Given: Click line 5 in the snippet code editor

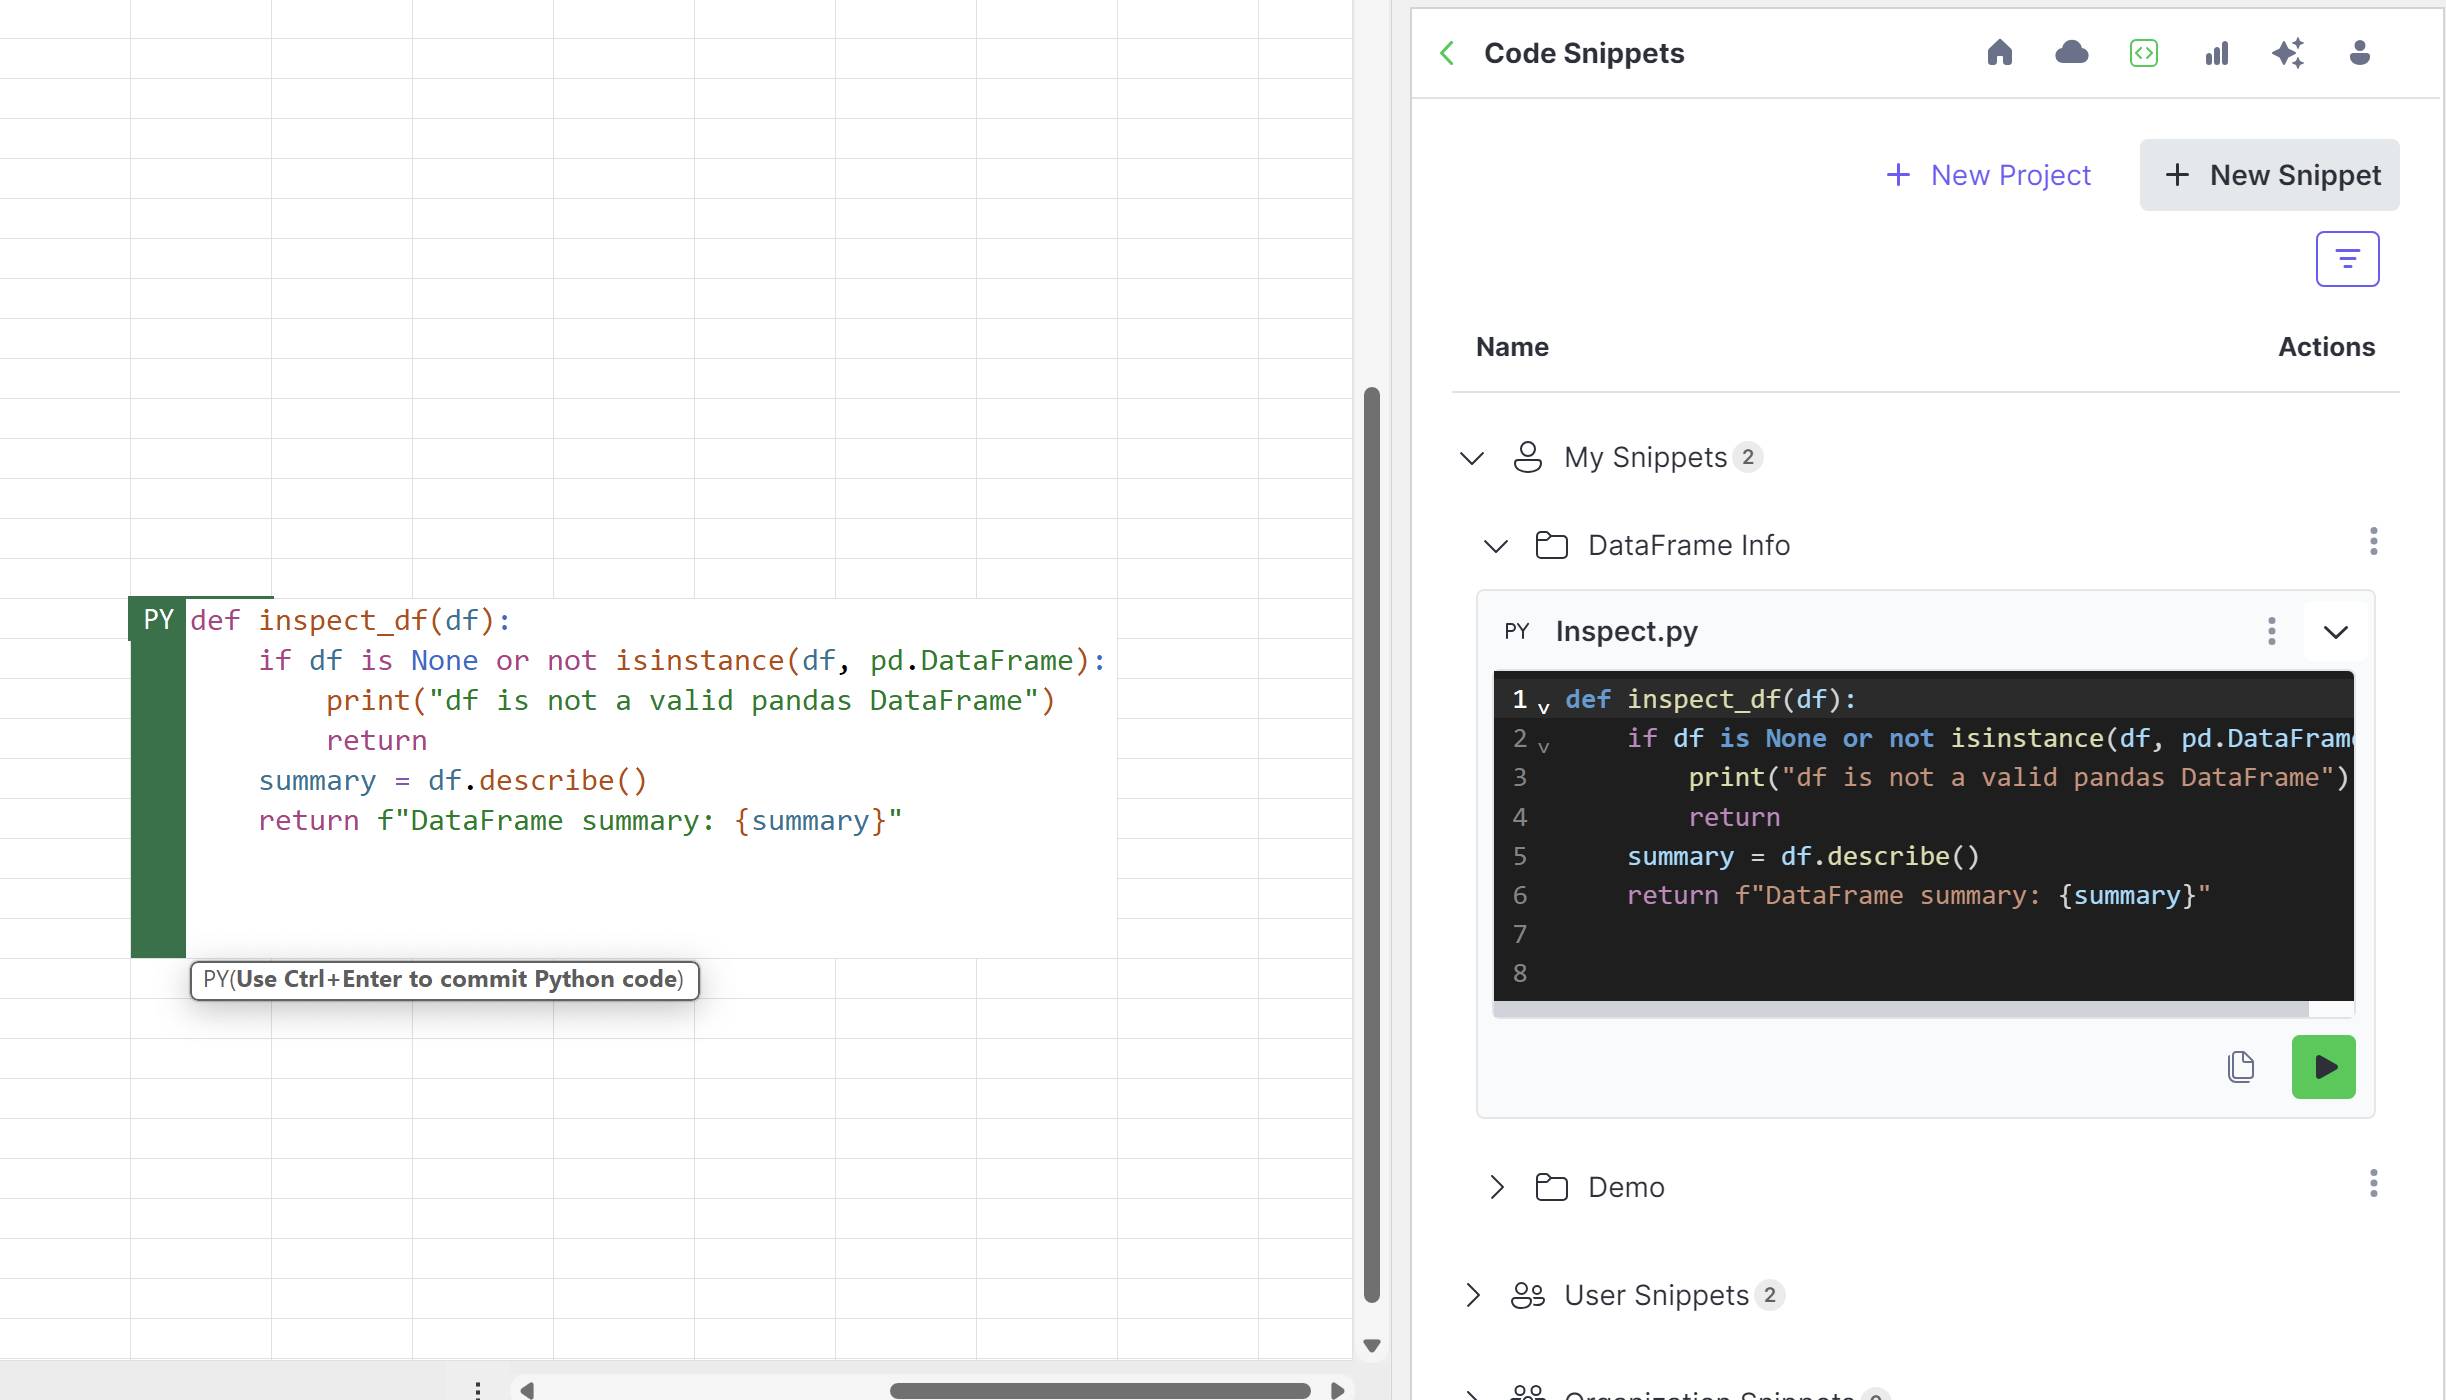Looking at the screenshot, I should (1922, 856).
